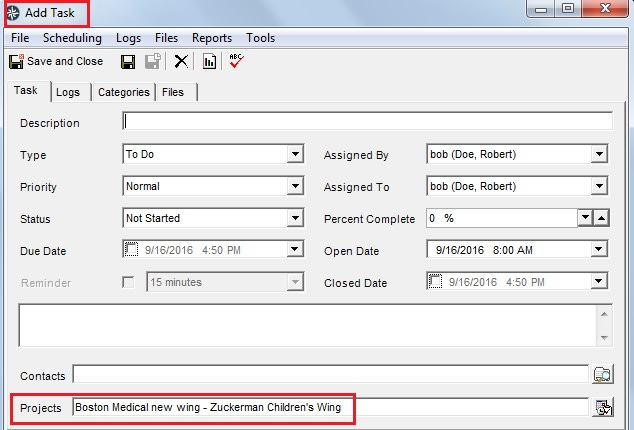
Task: Close the Add Task window
Action: (605, 8)
